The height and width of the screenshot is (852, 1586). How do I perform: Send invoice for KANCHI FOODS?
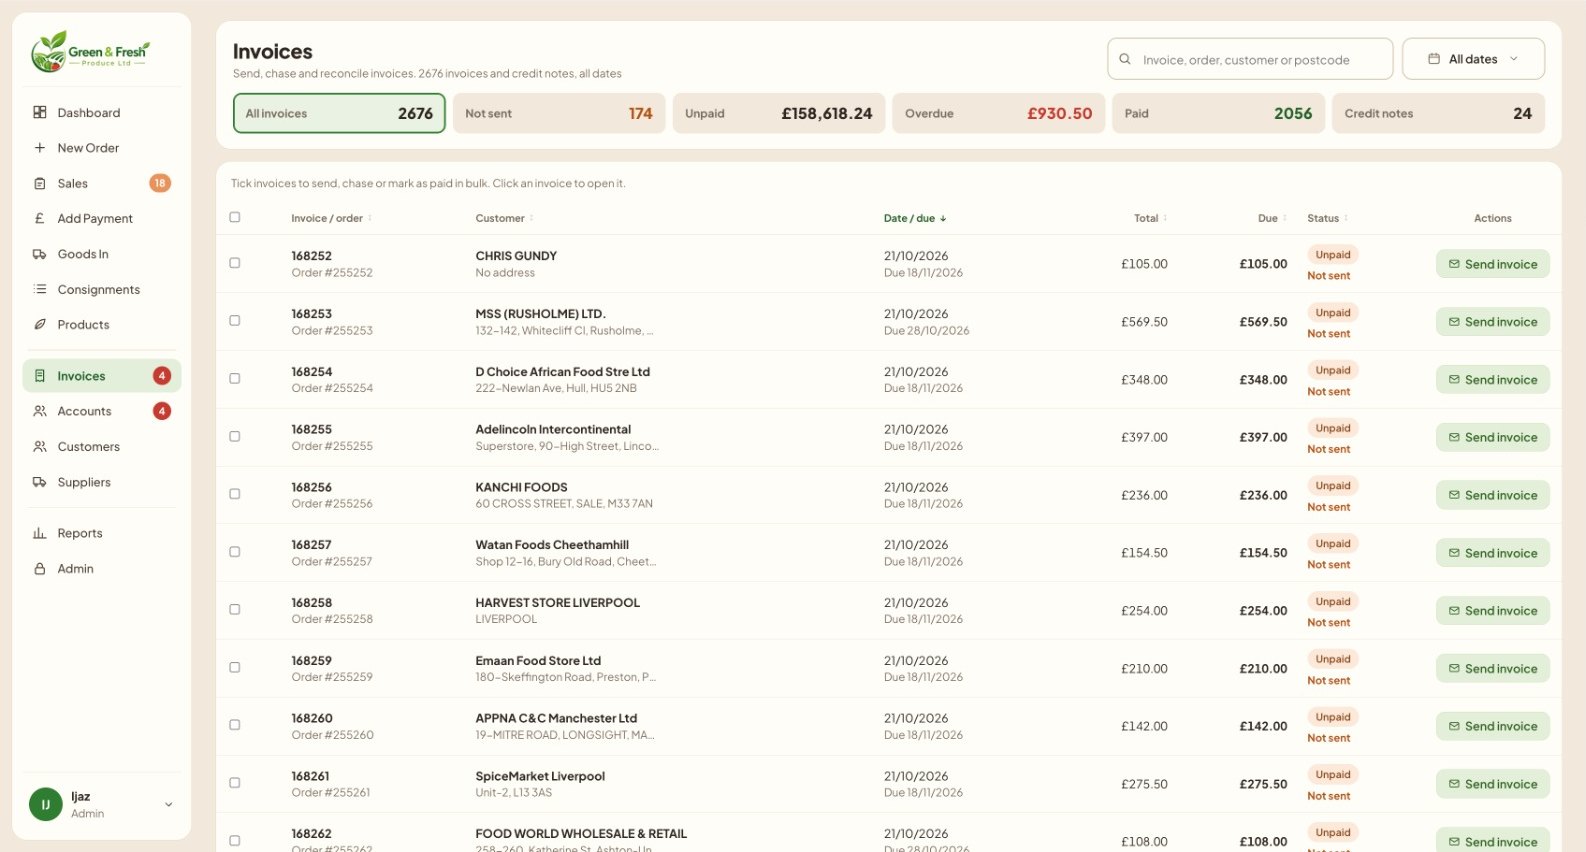point(1493,495)
